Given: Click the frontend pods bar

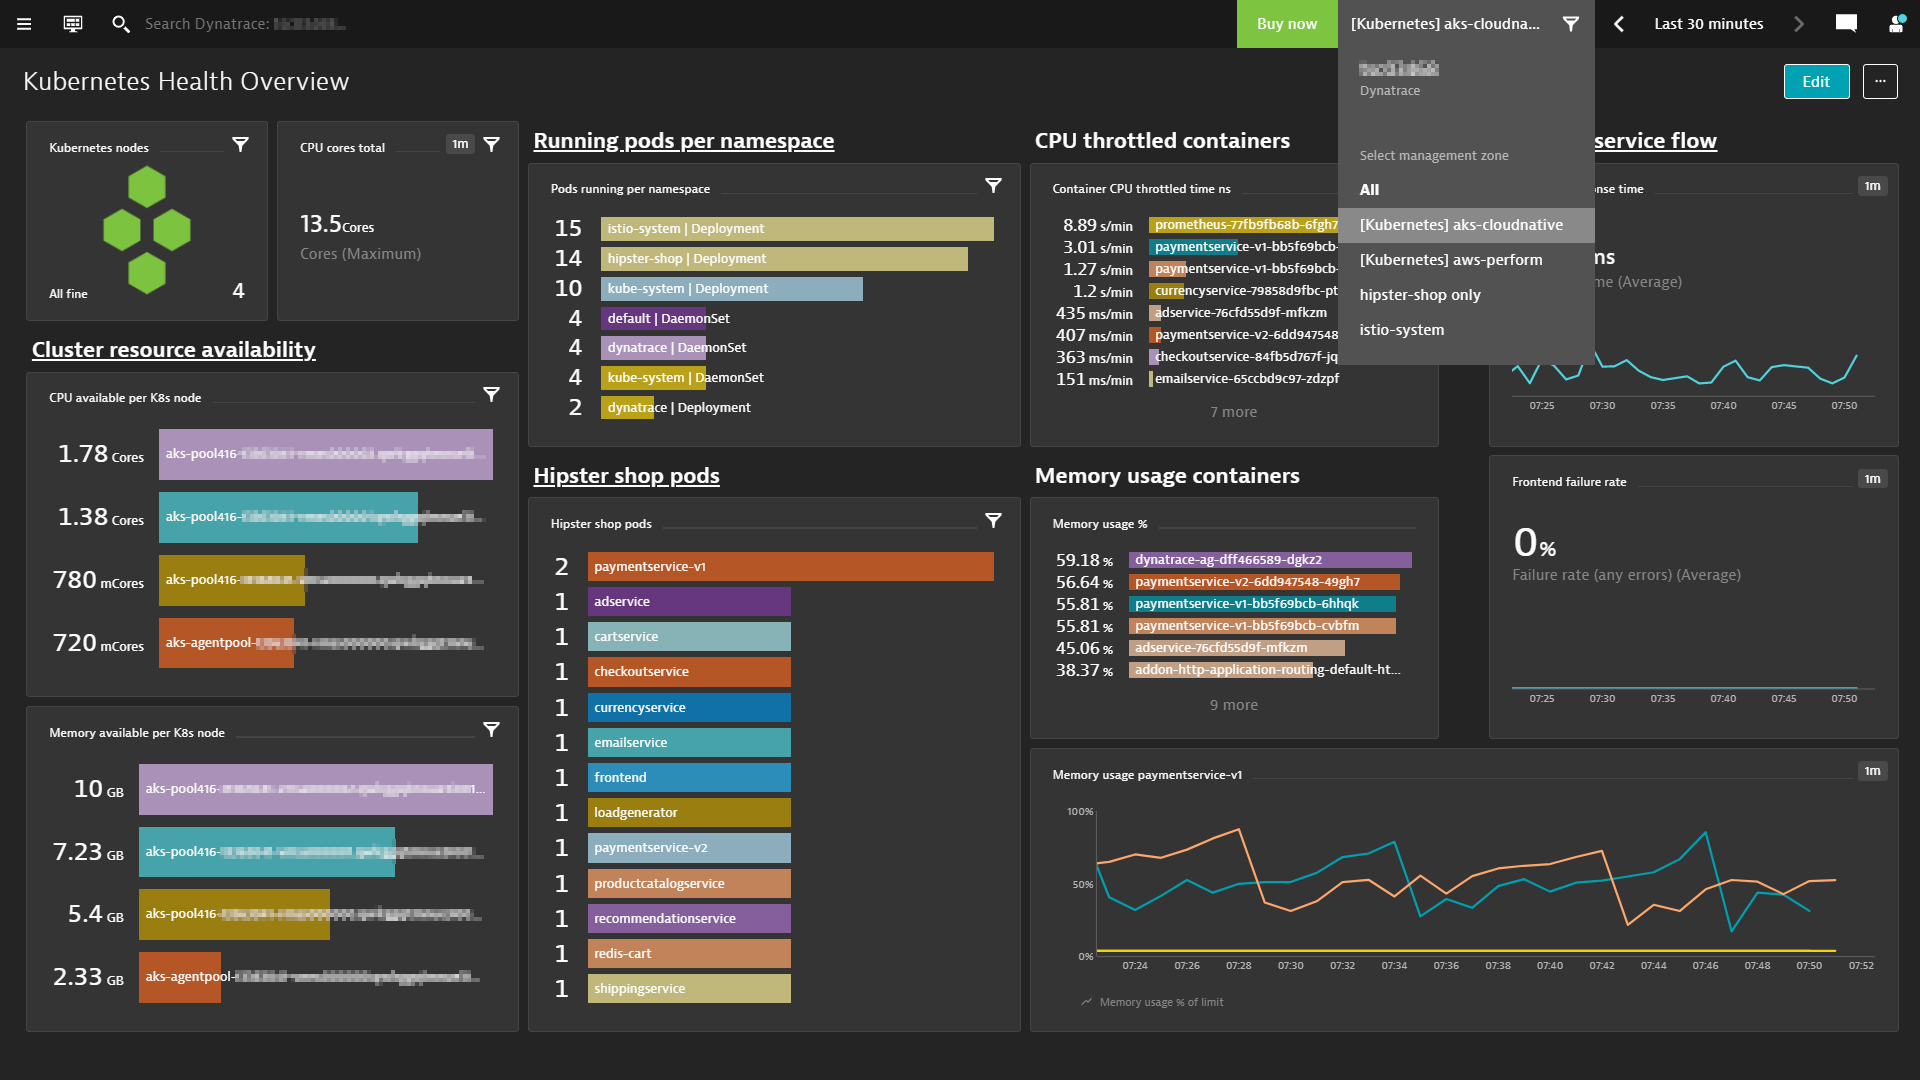Looking at the screenshot, I should coord(689,778).
